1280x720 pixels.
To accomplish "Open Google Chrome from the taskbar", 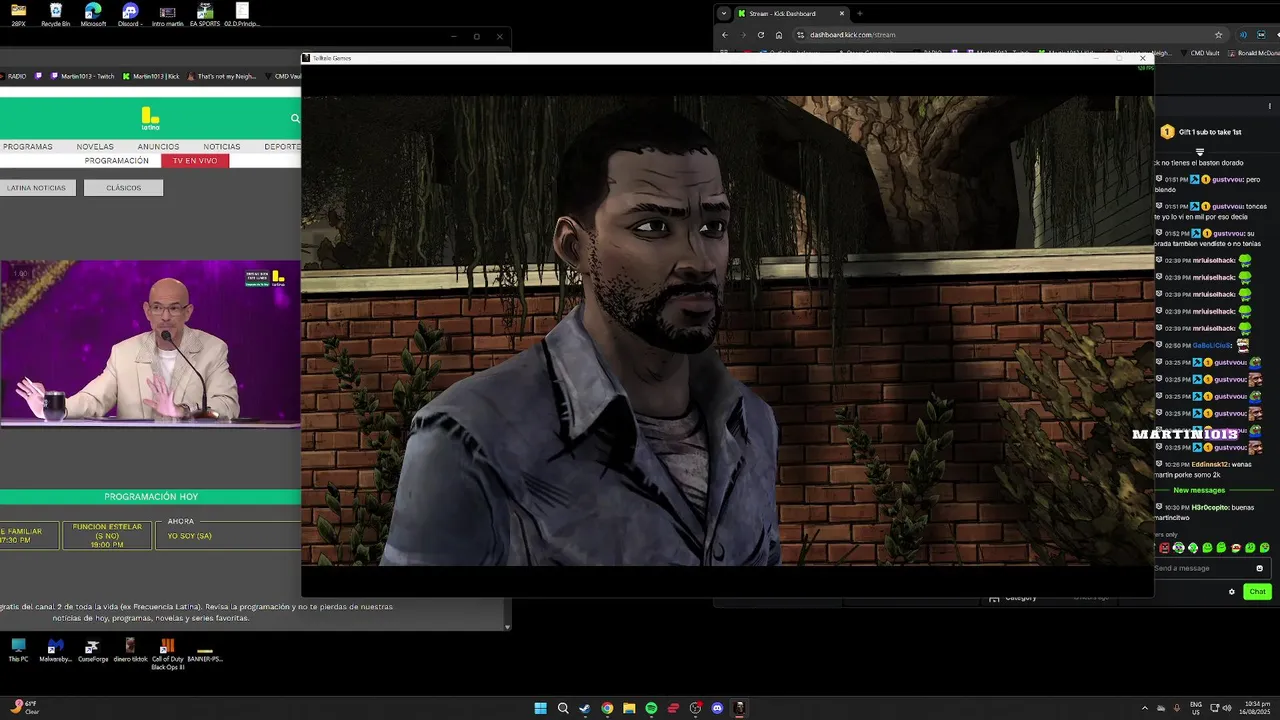I will pos(607,708).
